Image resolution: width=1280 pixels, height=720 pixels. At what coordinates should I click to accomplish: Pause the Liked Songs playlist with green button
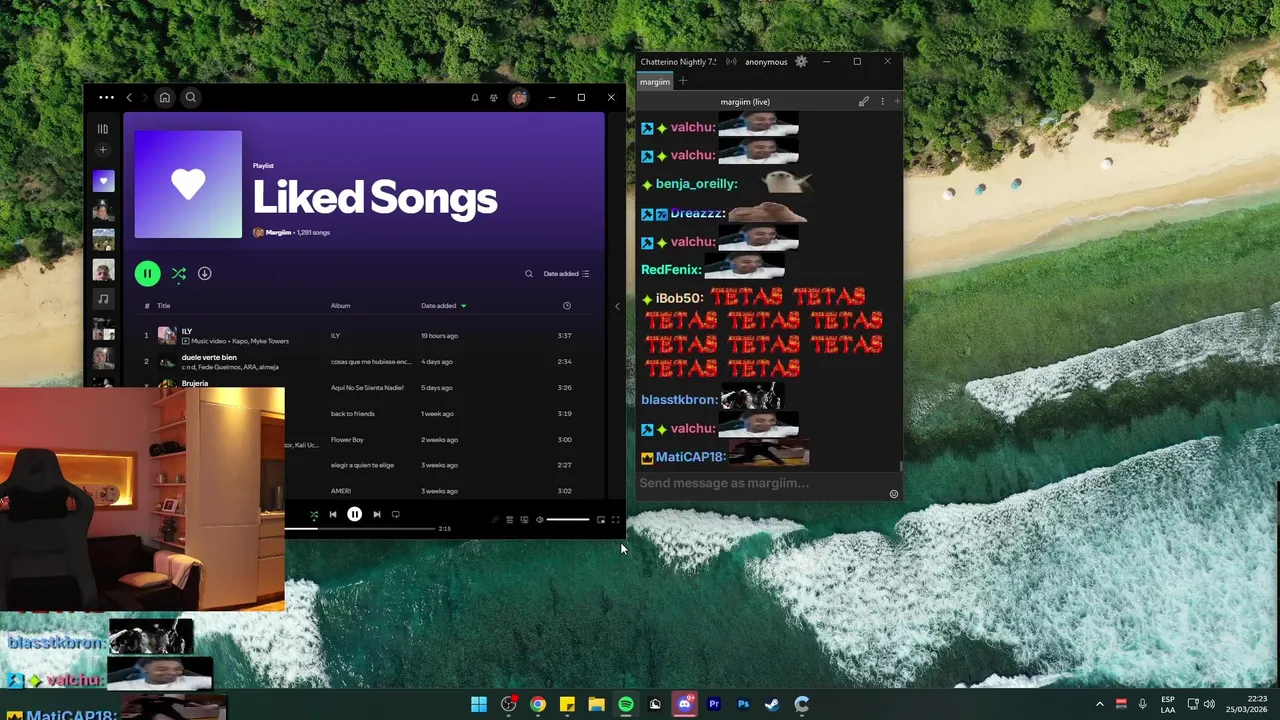point(147,273)
